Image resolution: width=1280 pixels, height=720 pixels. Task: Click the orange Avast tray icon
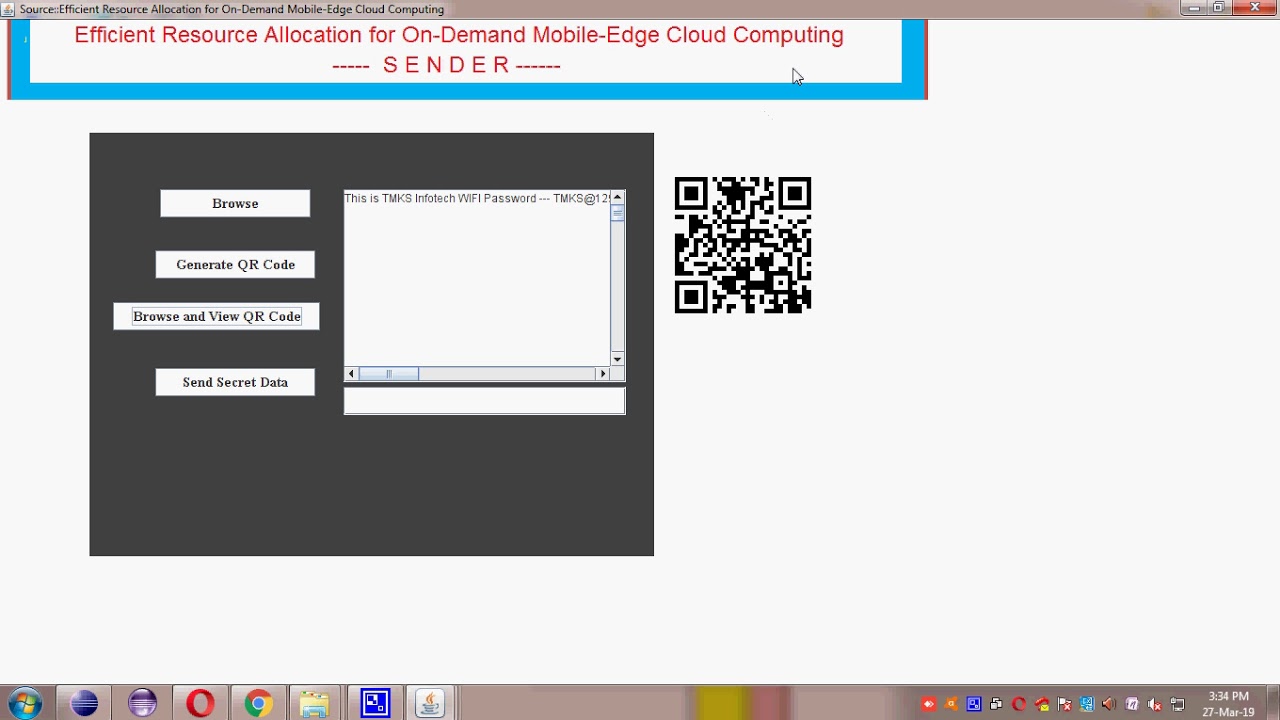click(951, 704)
